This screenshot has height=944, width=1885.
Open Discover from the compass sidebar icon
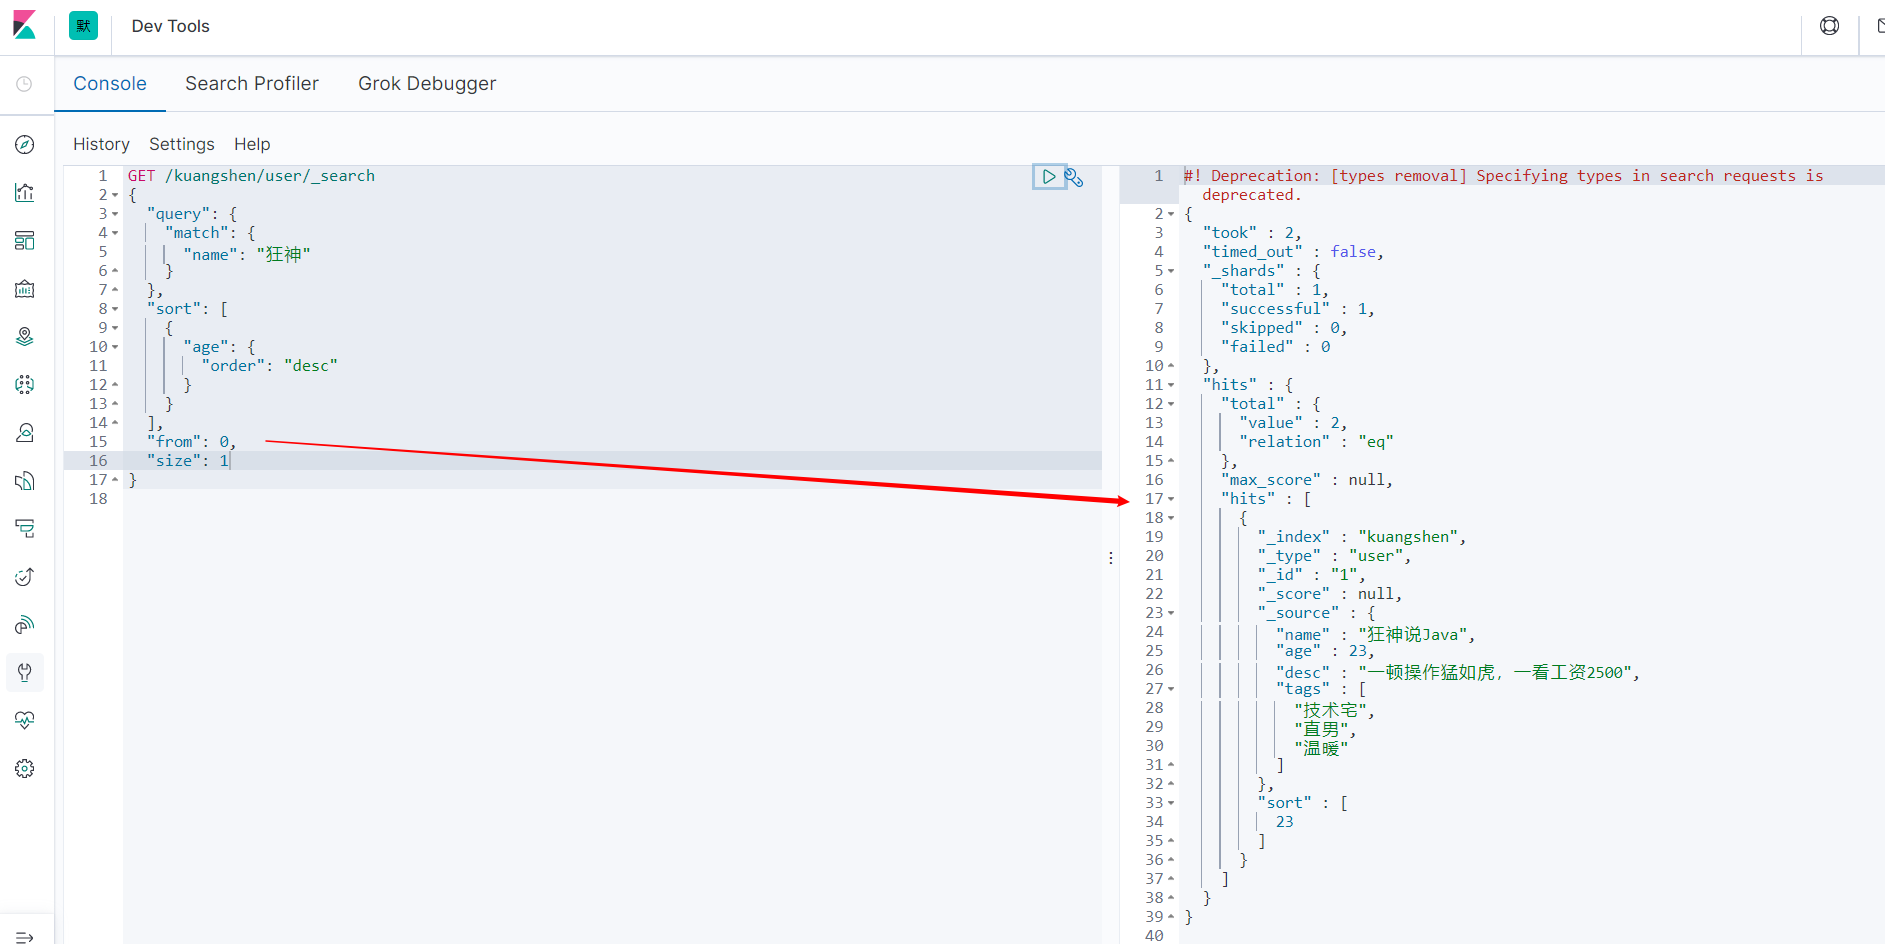(25, 145)
